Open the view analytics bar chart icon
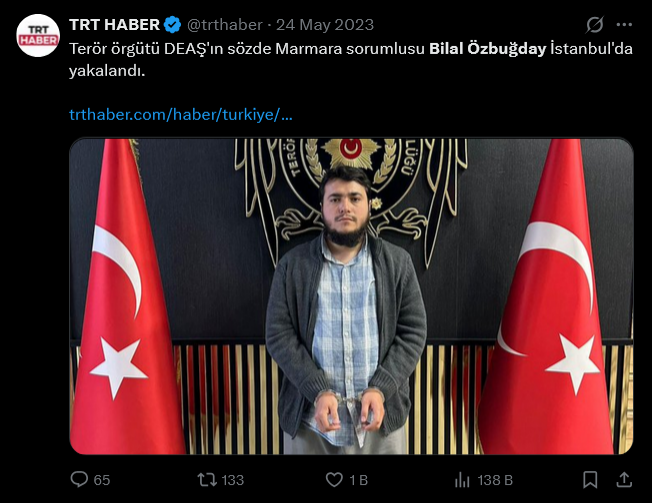This screenshot has width=652, height=503. click(462, 480)
